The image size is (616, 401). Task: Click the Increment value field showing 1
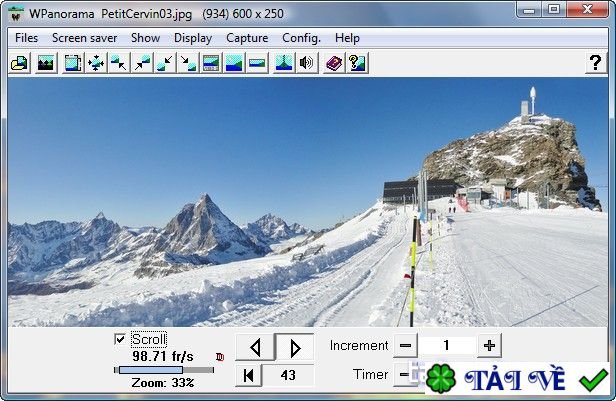point(447,346)
